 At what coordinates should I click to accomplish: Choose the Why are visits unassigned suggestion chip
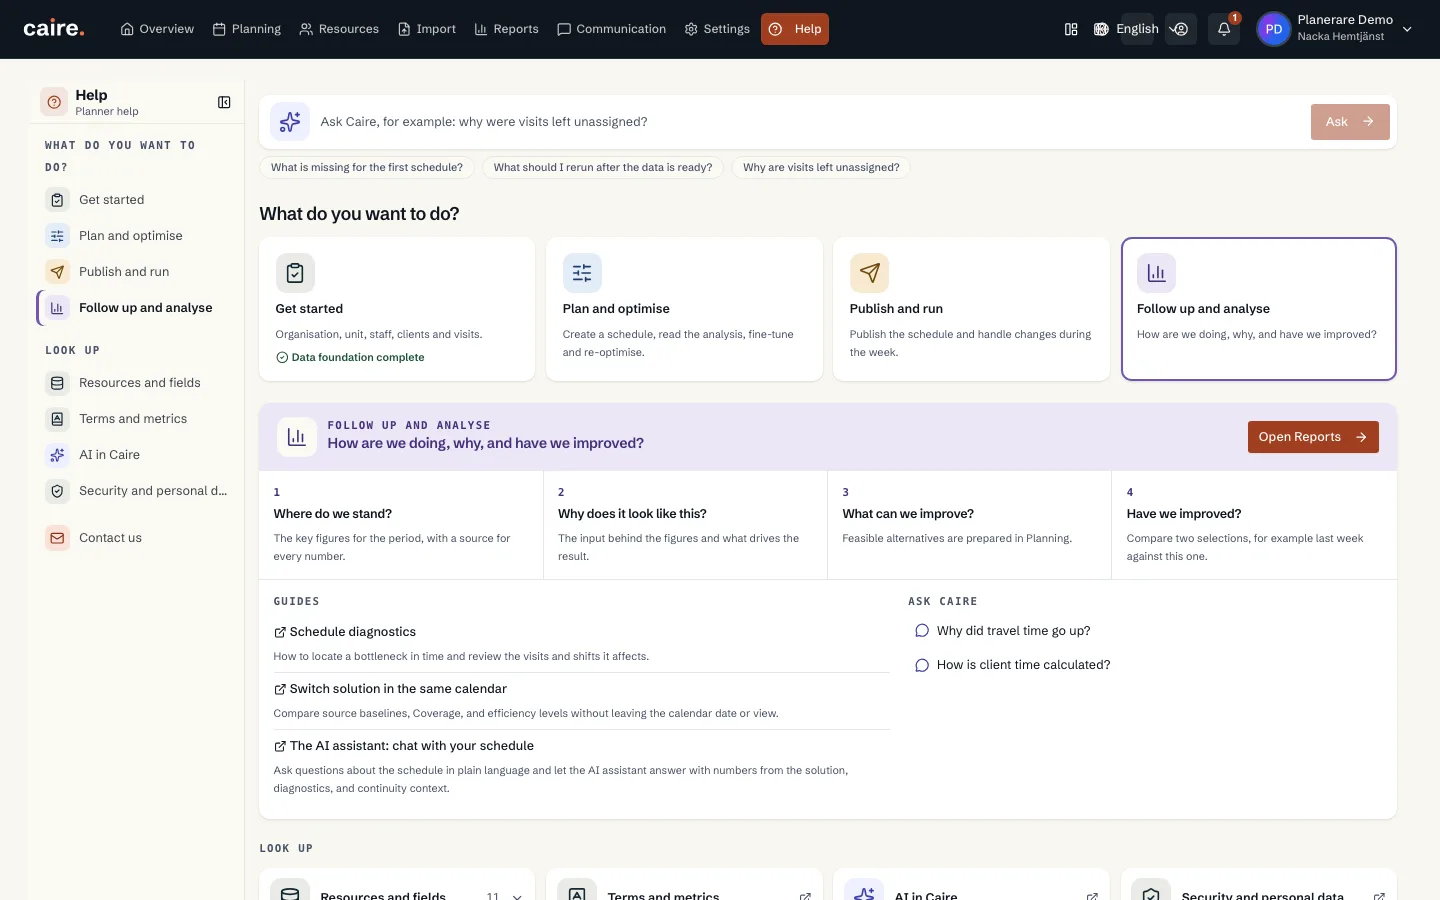[x=821, y=168]
